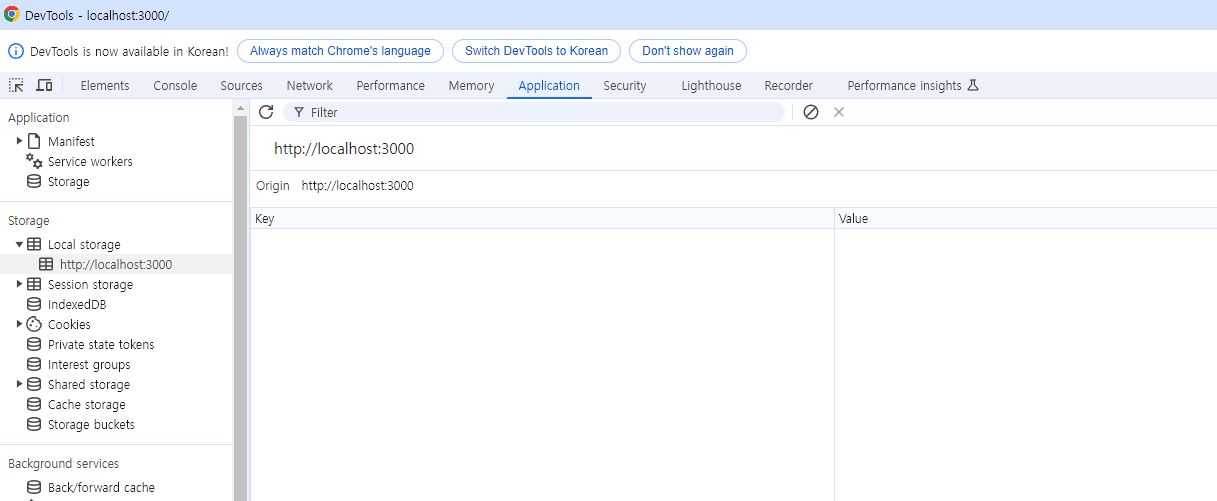Click the Back/forward cache icon
The width and height of the screenshot is (1217, 501).
[34, 487]
